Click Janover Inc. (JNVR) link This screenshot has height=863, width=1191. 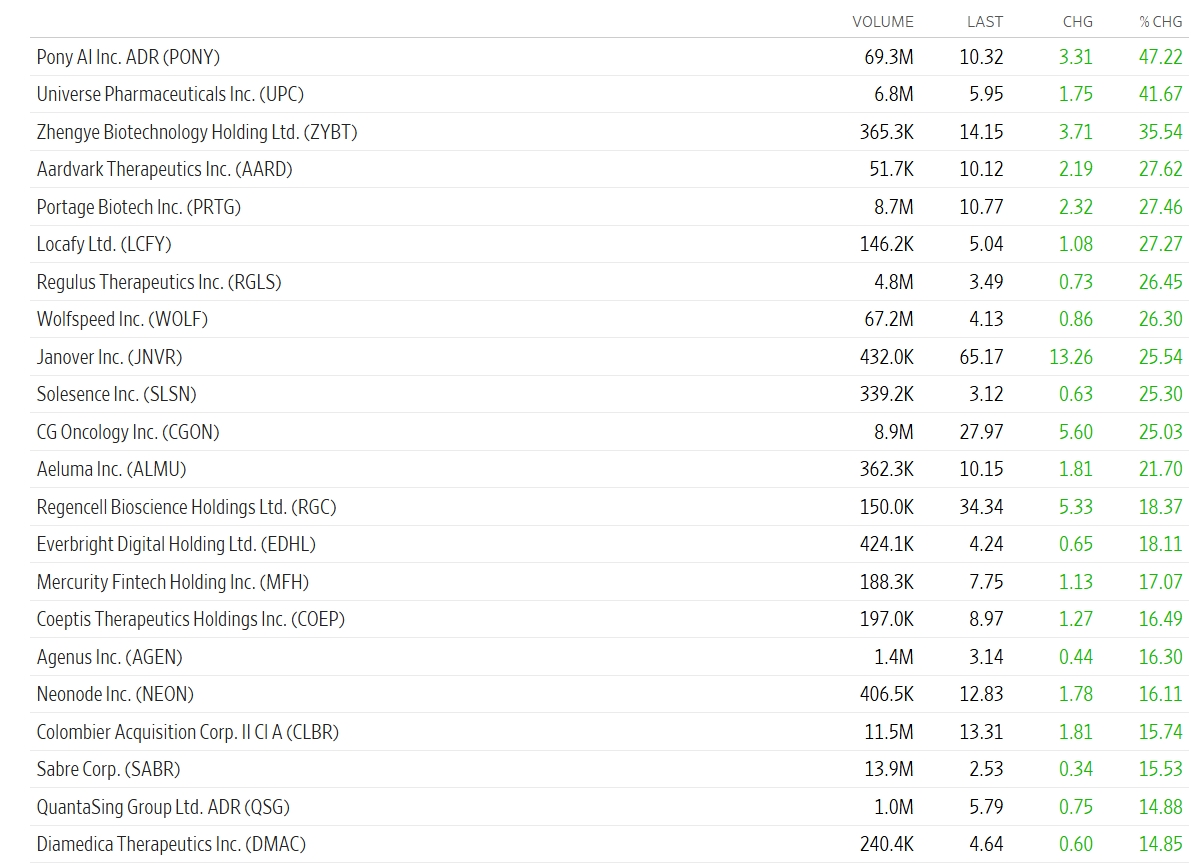(109, 357)
